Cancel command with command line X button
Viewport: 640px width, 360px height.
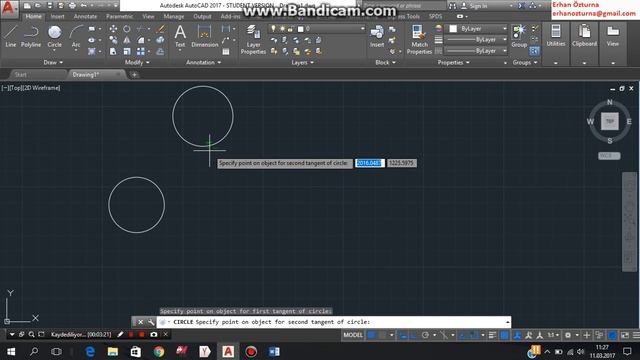[140, 322]
